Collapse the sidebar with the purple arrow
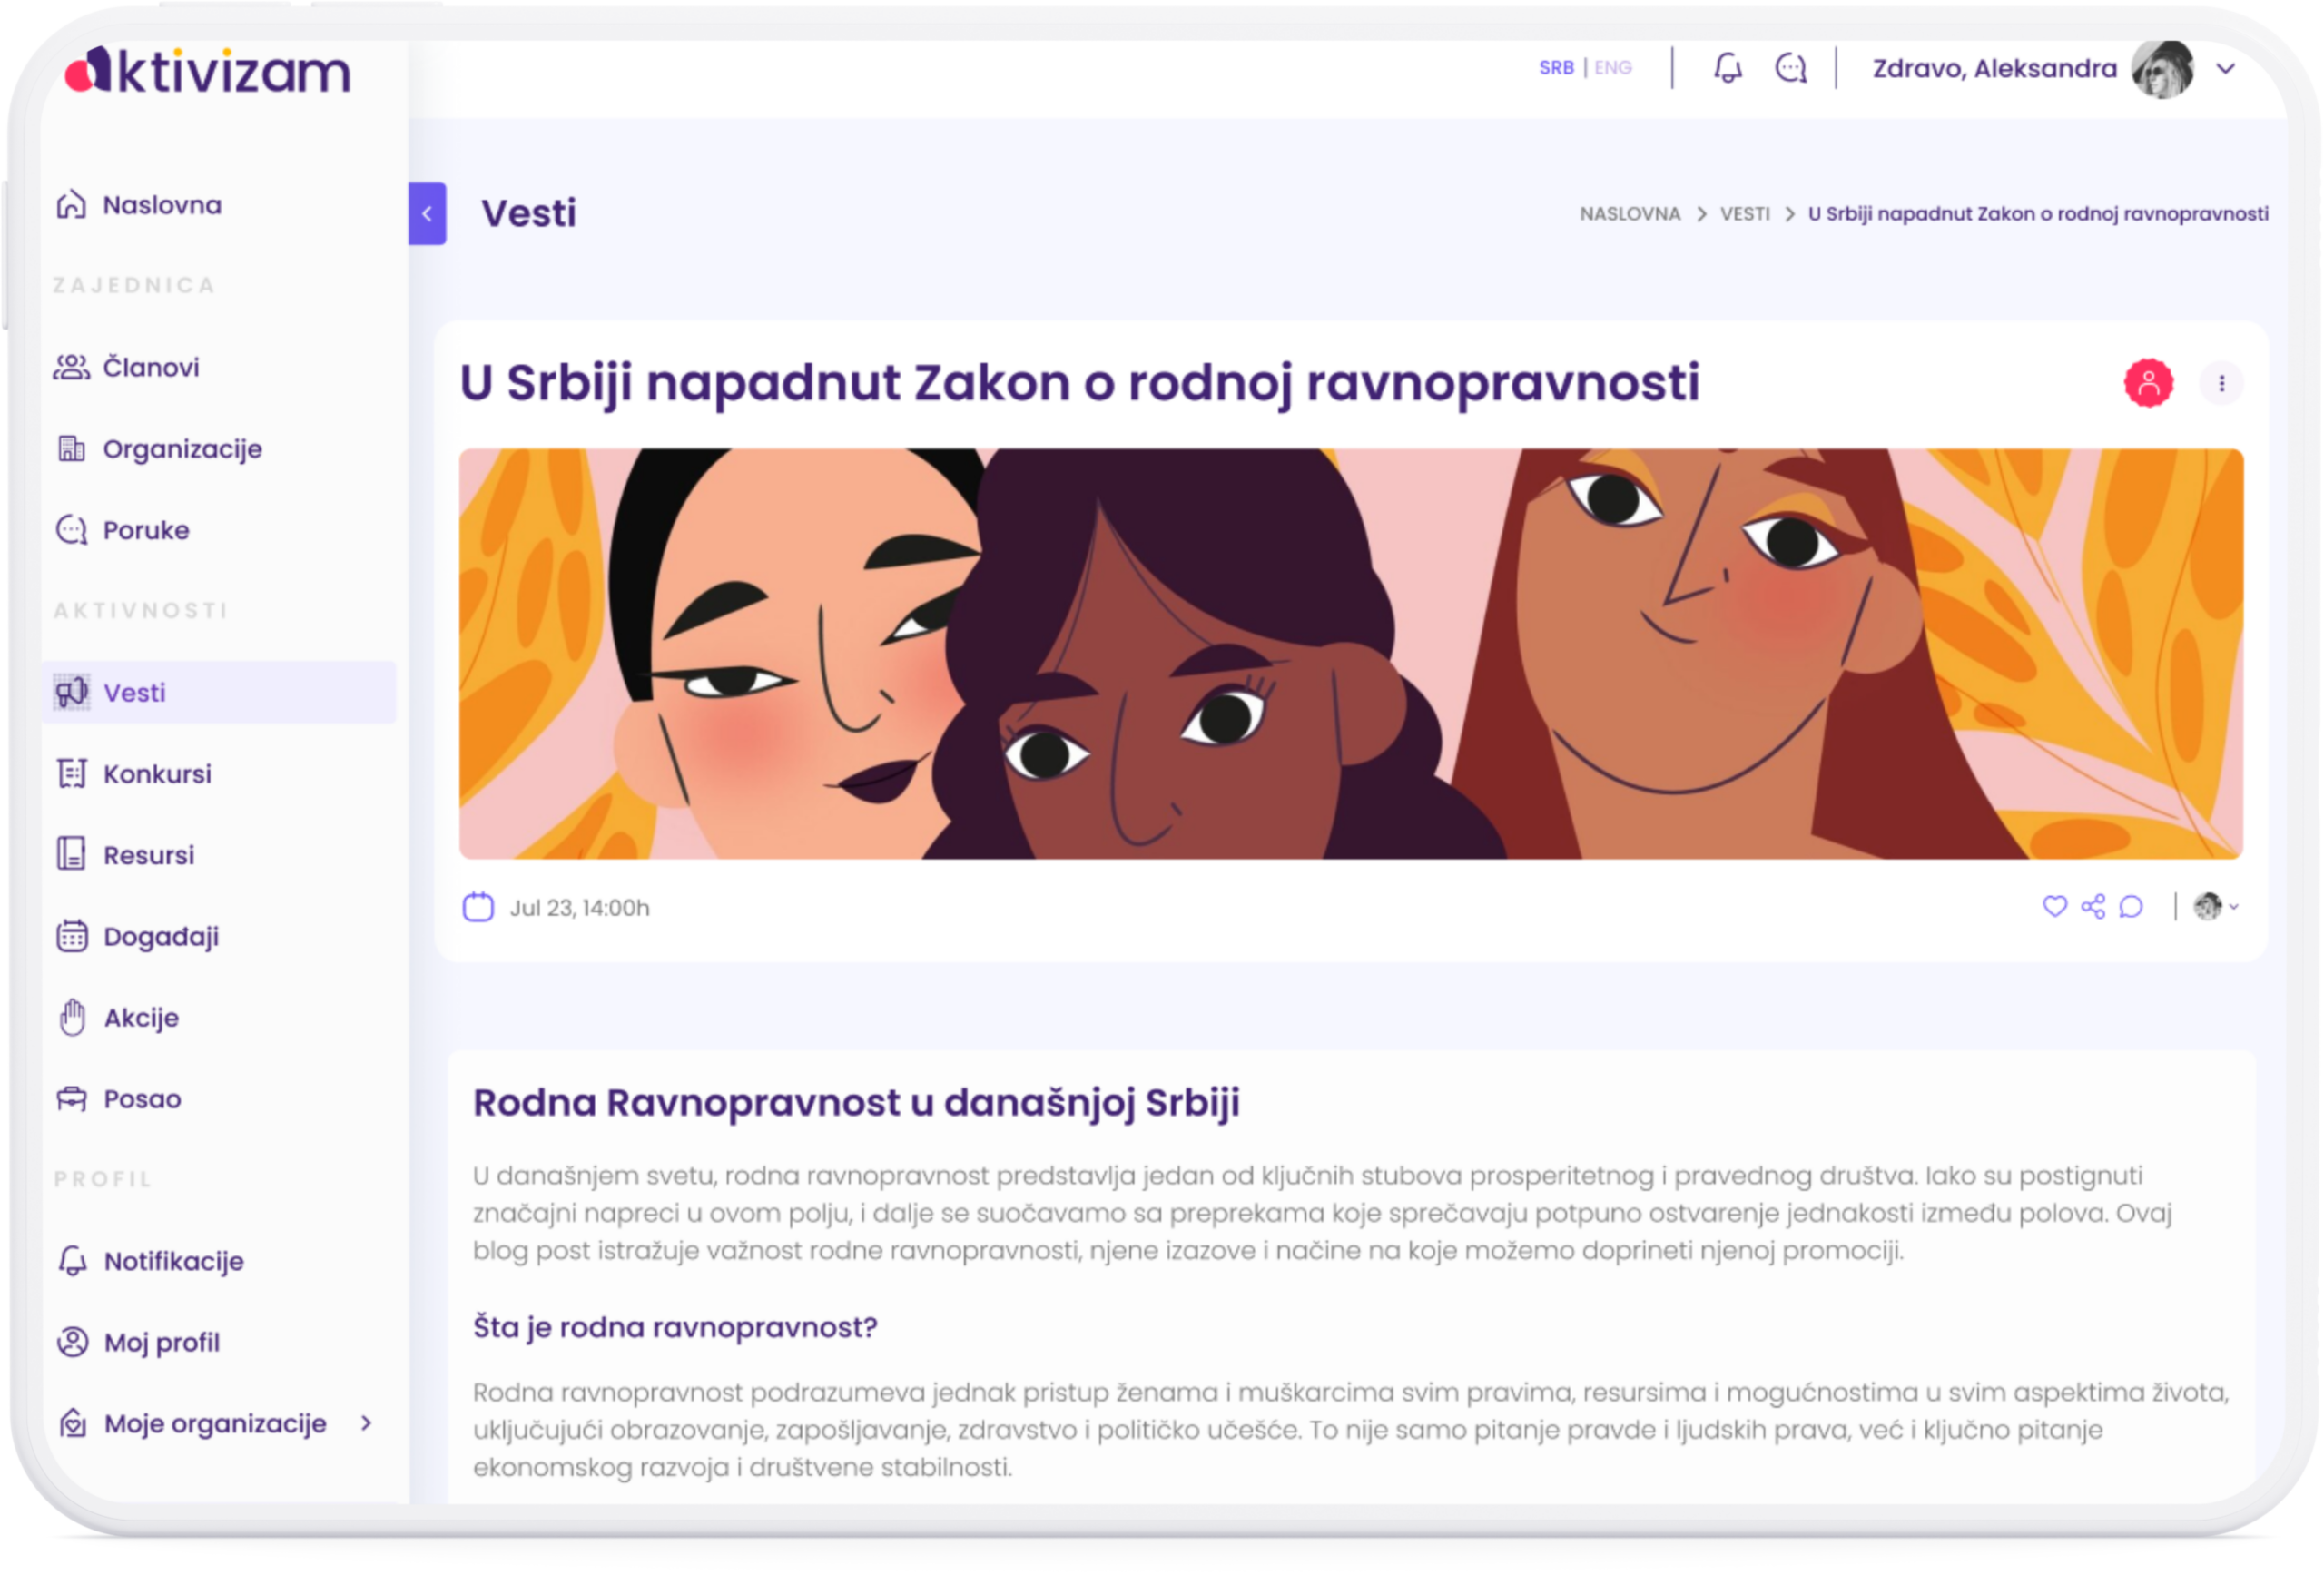The image size is (2324, 1575). tap(427, 213)
